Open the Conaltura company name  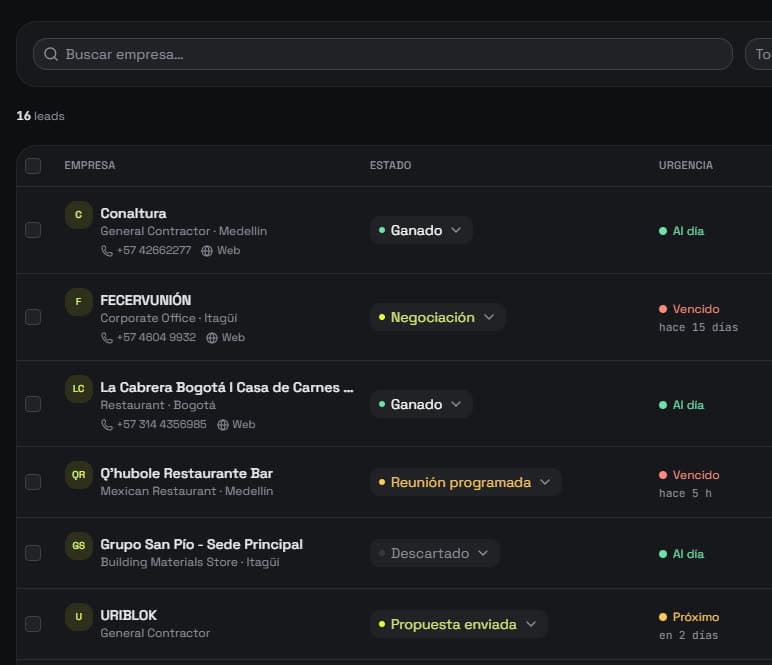pyautogui.click(x=133, y=214)
